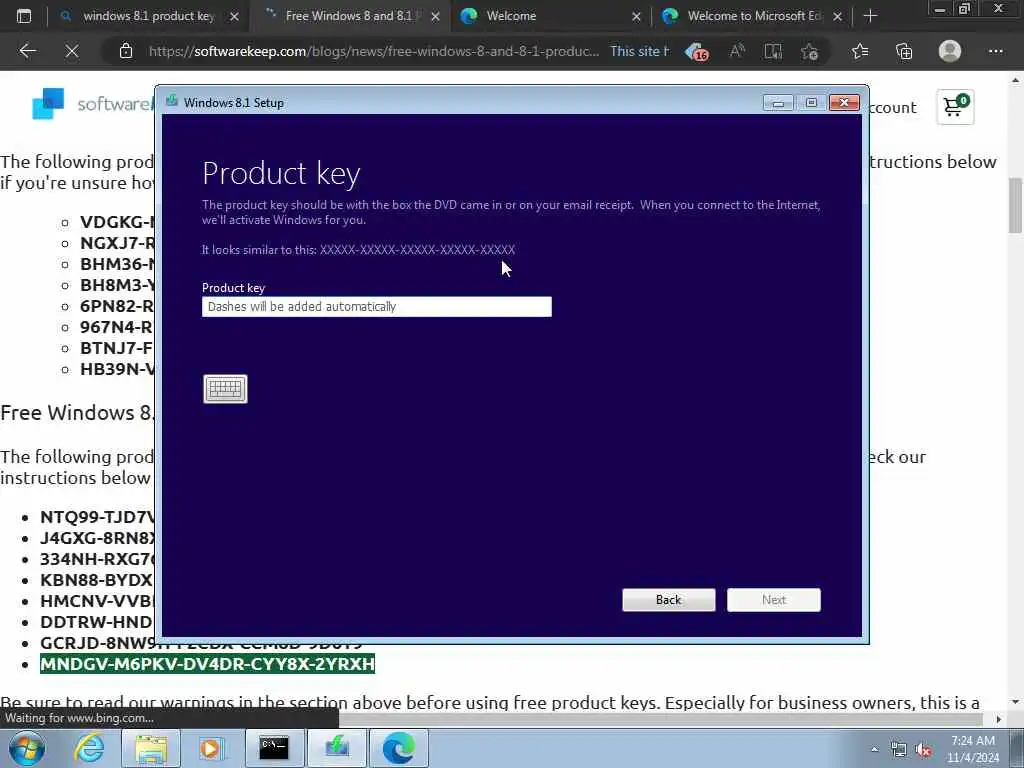This screenshot has height=768, width=1024.
Task: Open the Collections icon in Edge
Action: 904,51
